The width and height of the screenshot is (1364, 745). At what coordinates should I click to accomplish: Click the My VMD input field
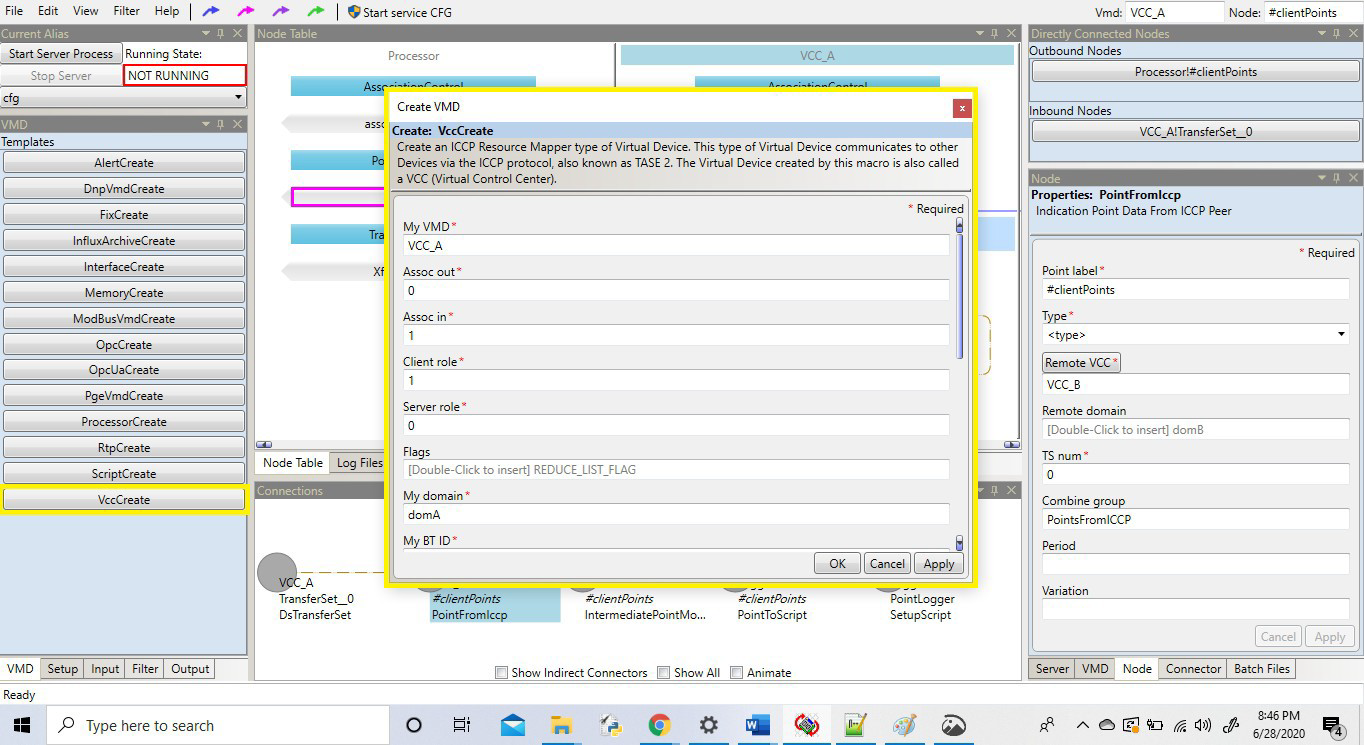[x=676, y=245]
